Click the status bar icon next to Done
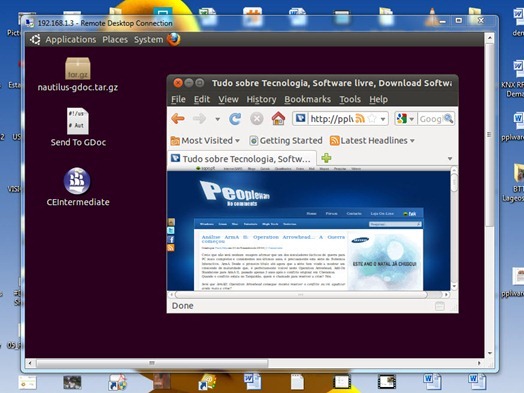 [x=440, y=306]
